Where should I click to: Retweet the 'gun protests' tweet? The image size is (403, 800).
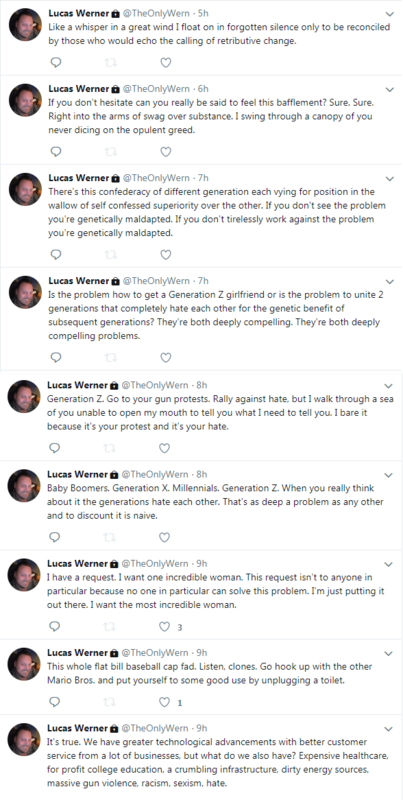click(x=110, y=448)
